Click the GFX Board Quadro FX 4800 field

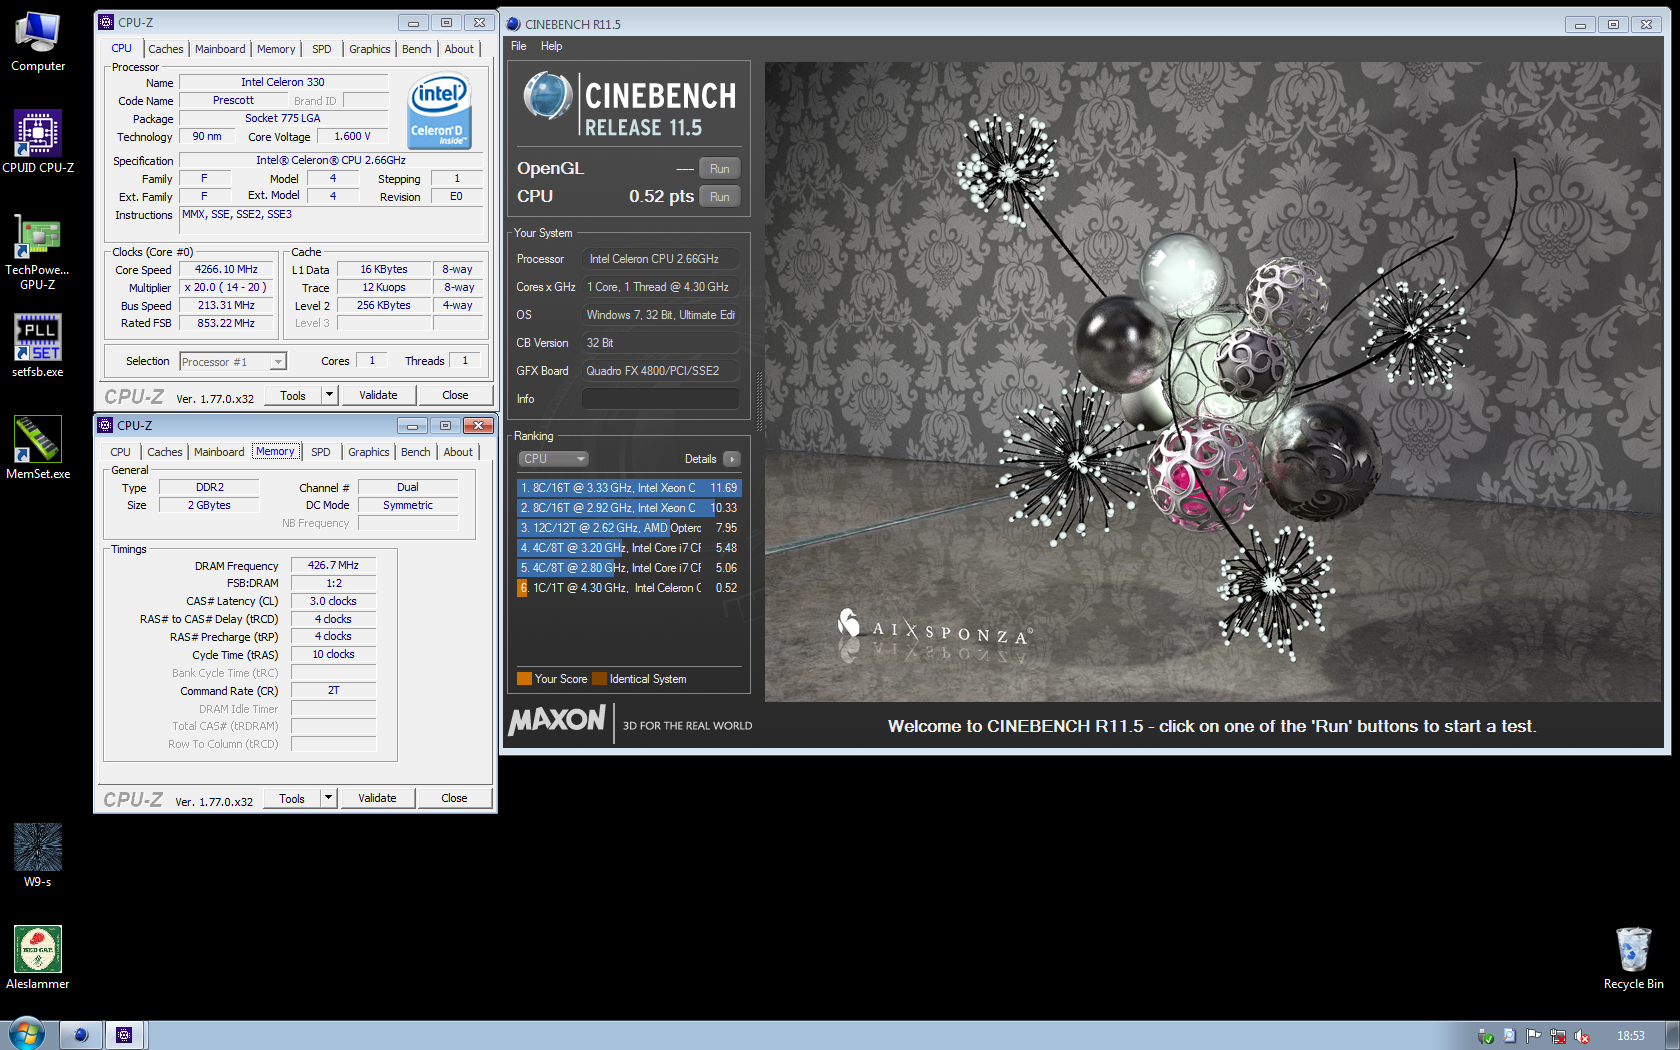(661, 371)
